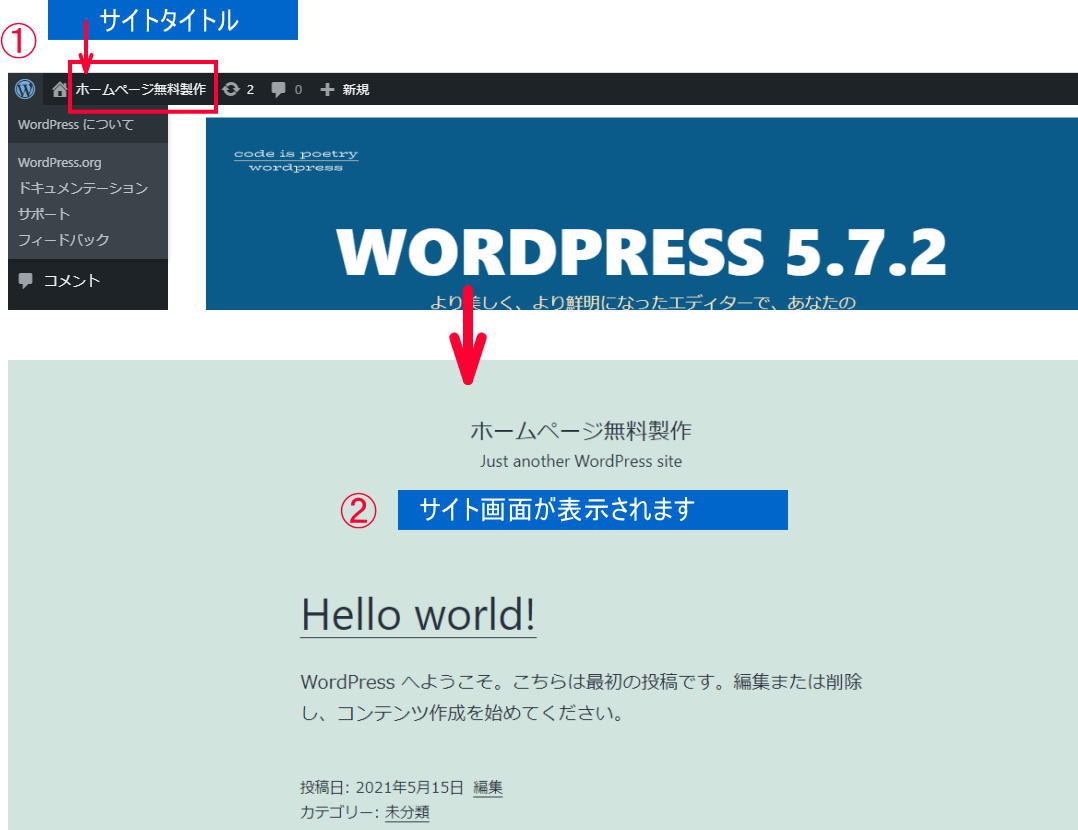Click the updates count 2
The image size is (1078, 830).
click(x=250, y=89)
